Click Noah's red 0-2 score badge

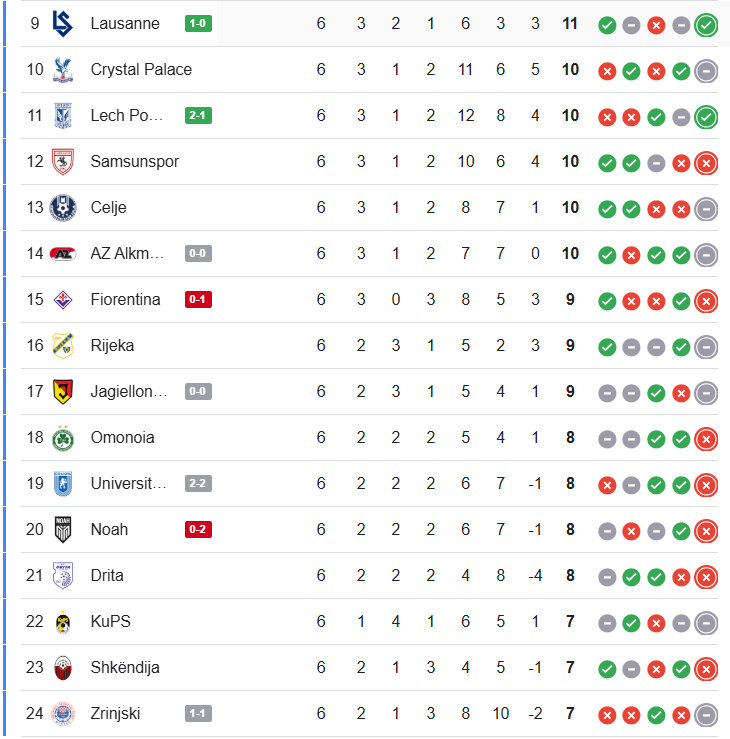coord(198,529)
